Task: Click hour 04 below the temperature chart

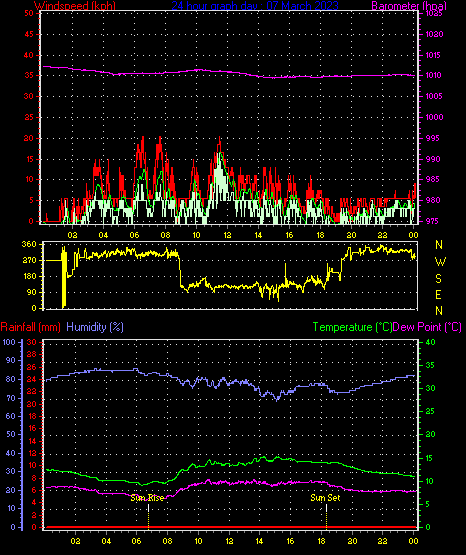Action: pos(106,541)
